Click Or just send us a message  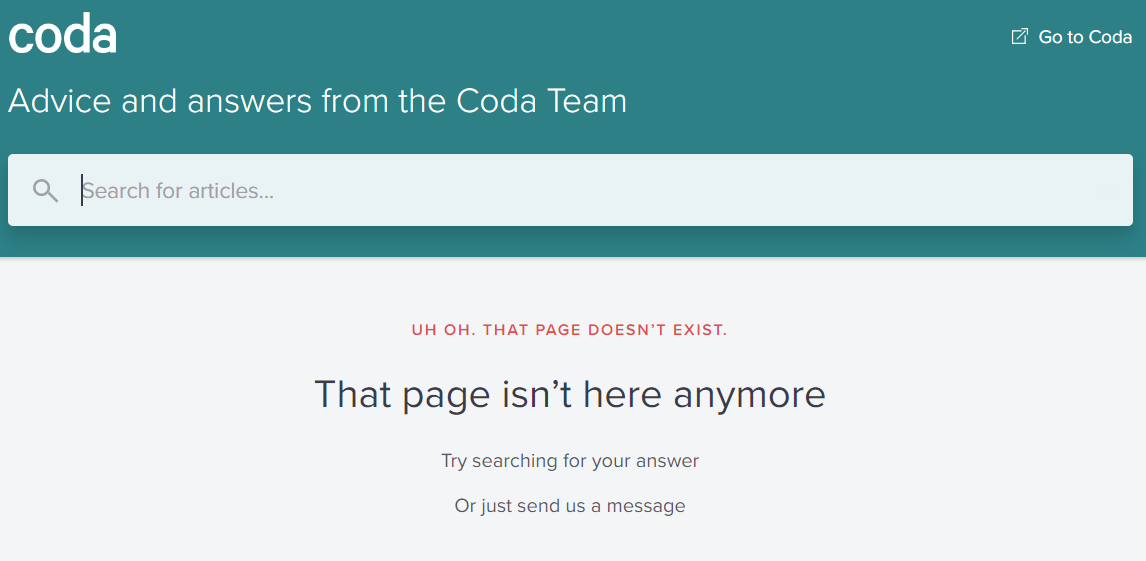point(569,506)
